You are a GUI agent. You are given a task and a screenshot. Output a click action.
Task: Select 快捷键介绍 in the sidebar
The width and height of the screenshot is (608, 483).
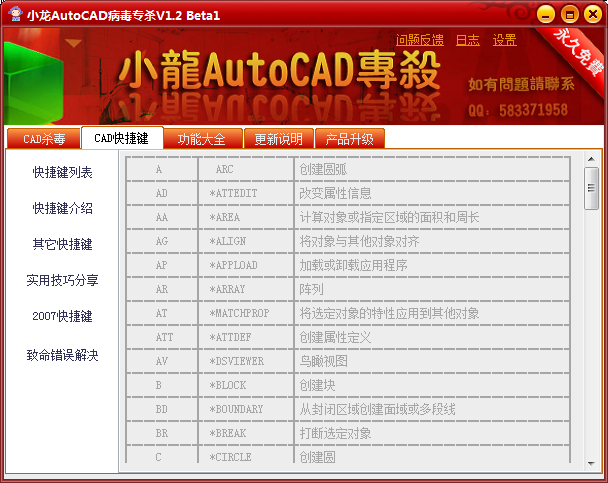coord(62,208)
